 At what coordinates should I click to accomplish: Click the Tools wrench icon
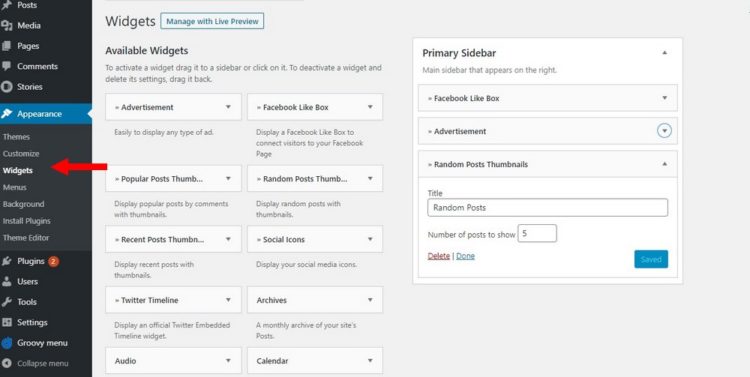coord(7,302)
